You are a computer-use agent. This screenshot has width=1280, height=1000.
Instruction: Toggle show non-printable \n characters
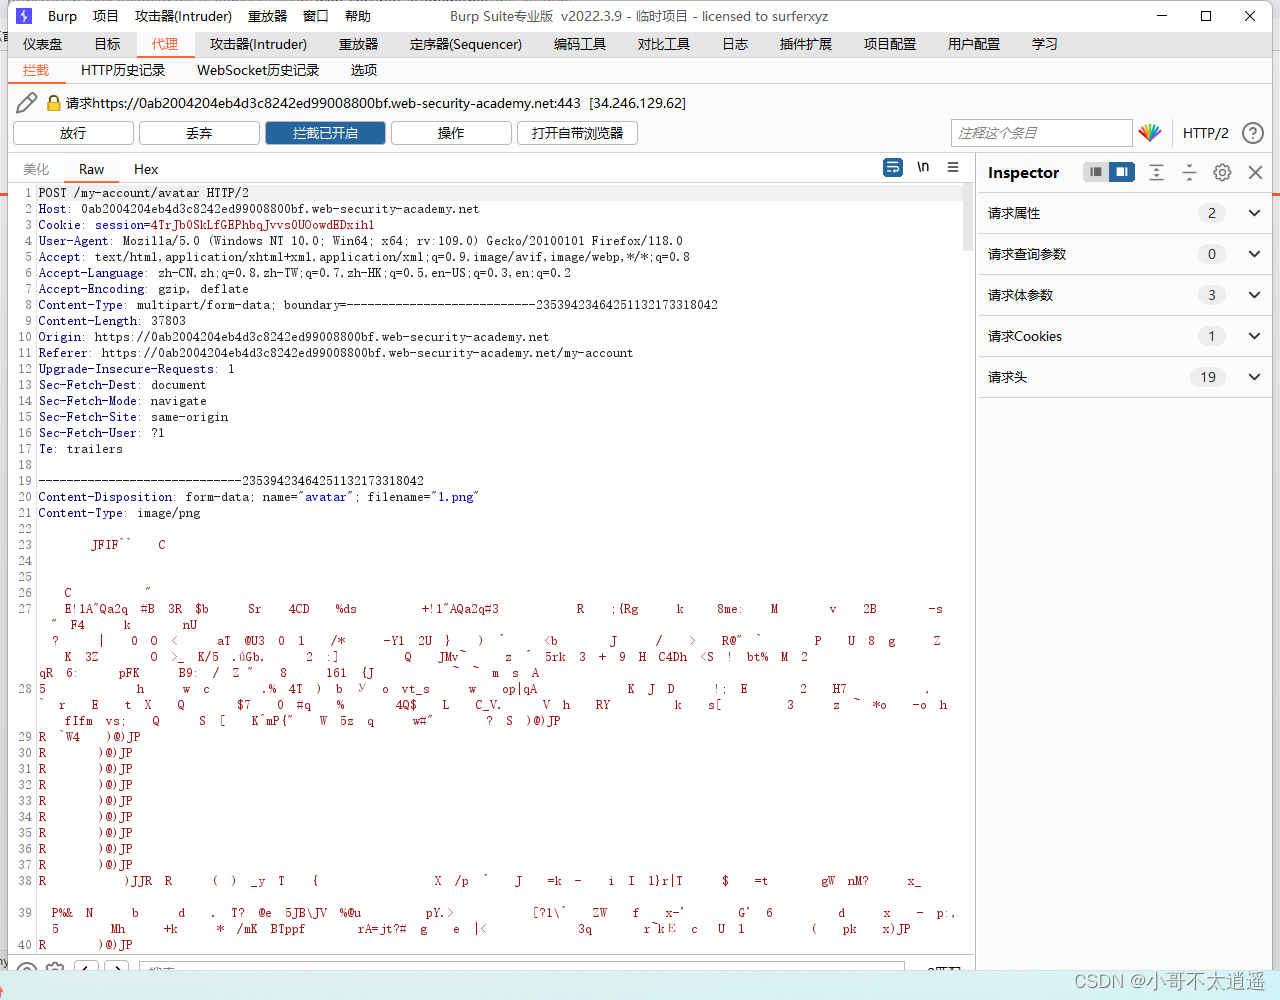pyautogui.click(x=923, y=167)
